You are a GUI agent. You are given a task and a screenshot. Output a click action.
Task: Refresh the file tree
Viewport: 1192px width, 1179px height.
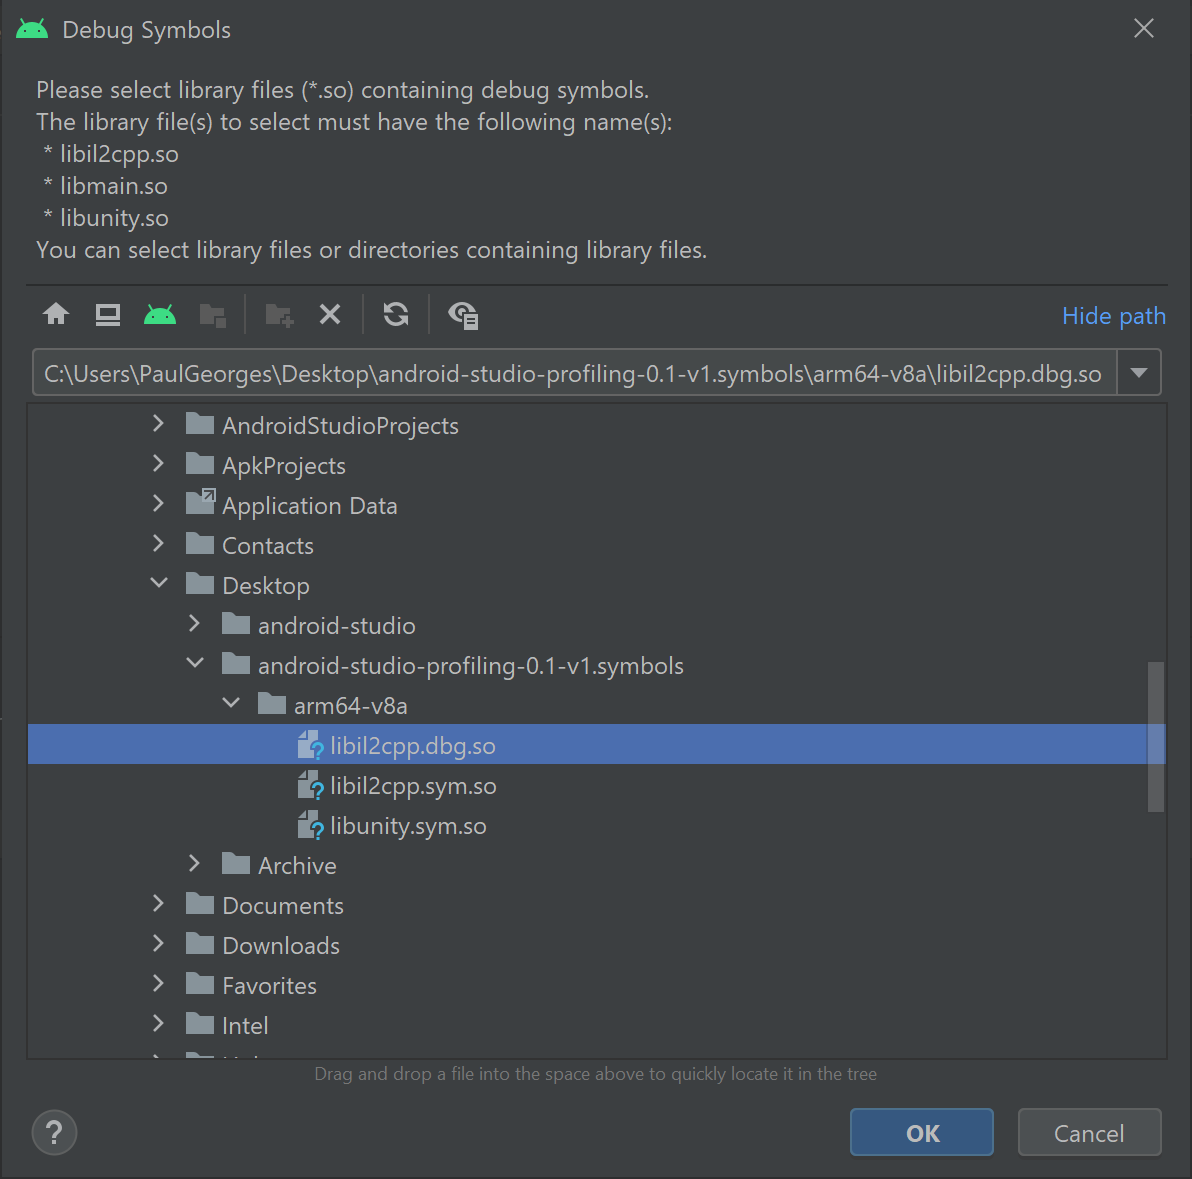396,315
